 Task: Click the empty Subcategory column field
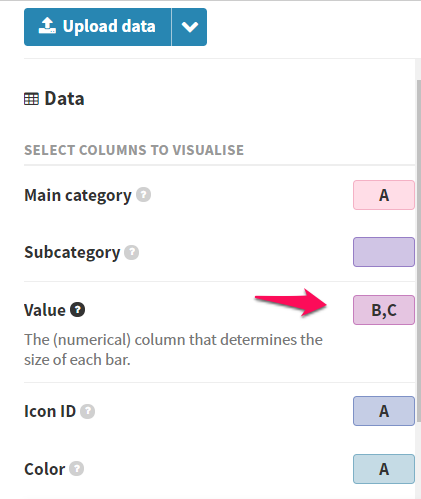[x=384, y=252]
